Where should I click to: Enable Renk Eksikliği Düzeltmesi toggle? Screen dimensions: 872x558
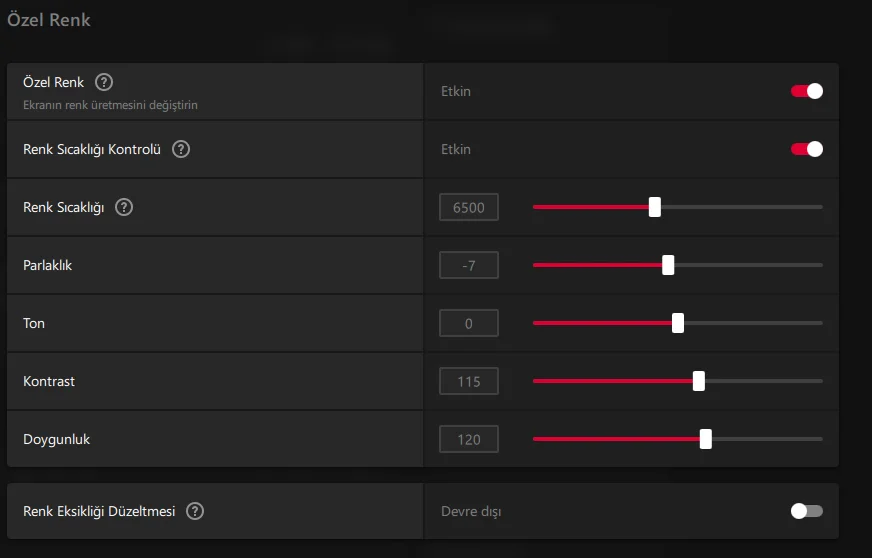pyautogui.click(x=806, y=511)
